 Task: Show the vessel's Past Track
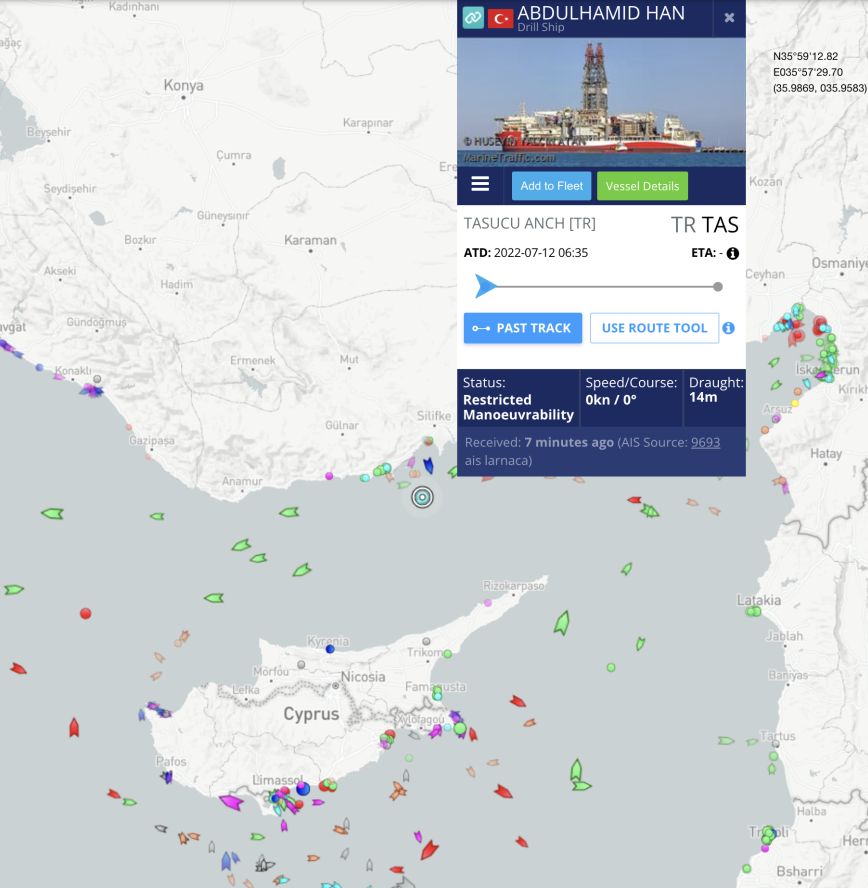(x=523, y=328)
